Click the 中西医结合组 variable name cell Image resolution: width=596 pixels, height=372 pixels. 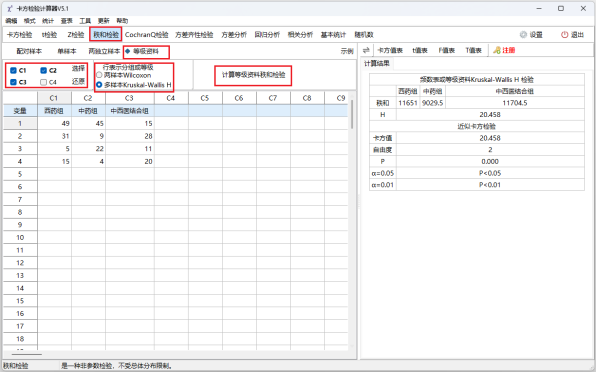pyautogui.click(x=130, y=111)
